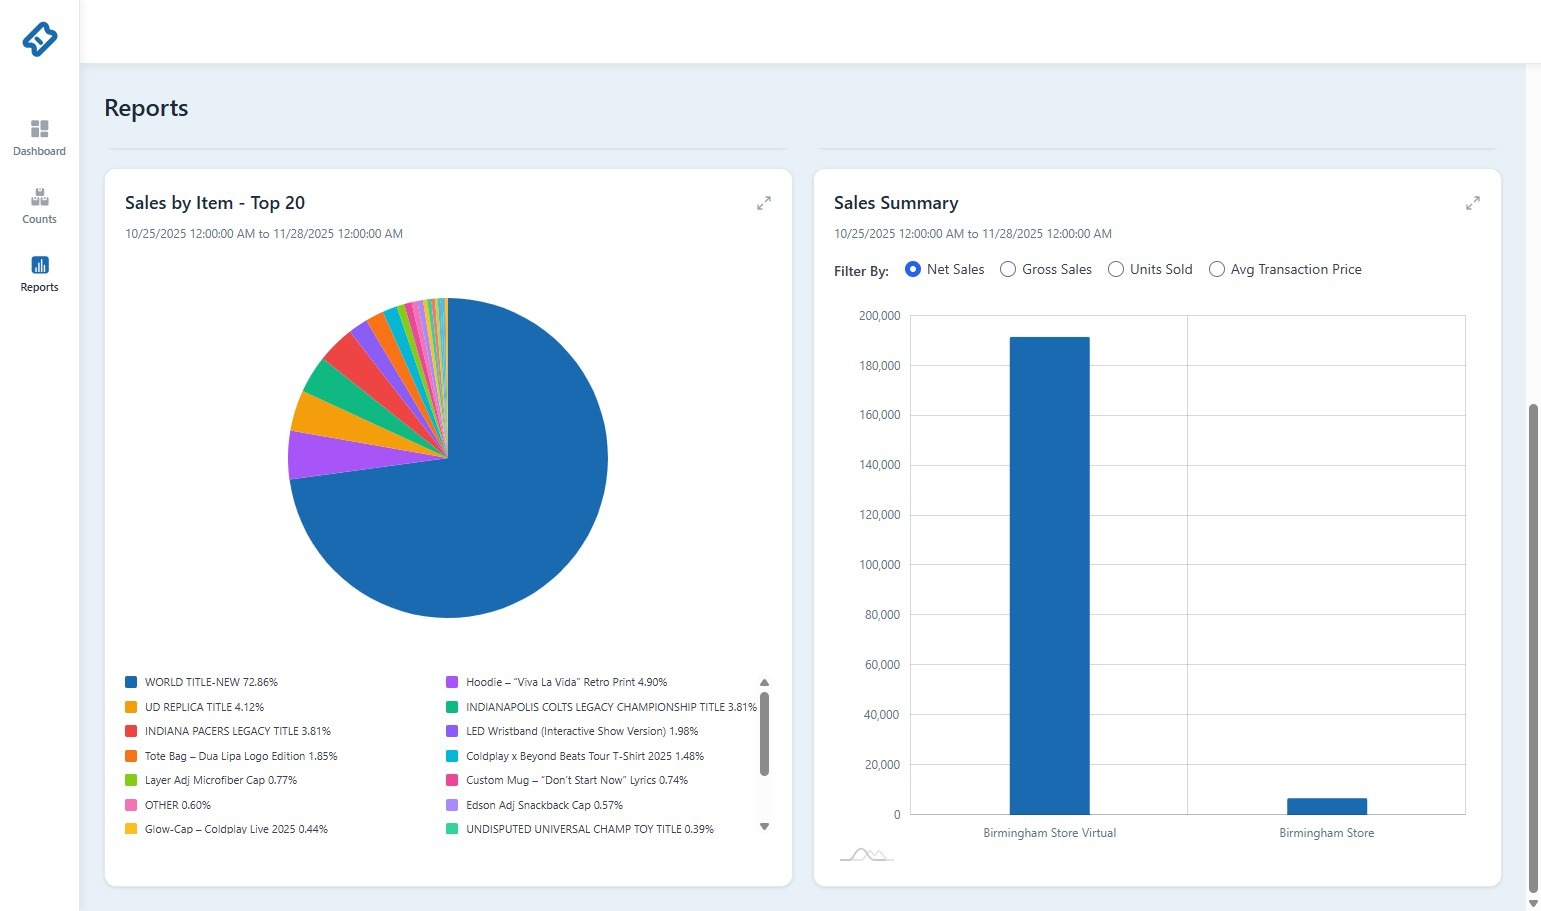Select the Units Sold filter
The width and height of the screenshot is (1541, 911).
(1116, 269)
